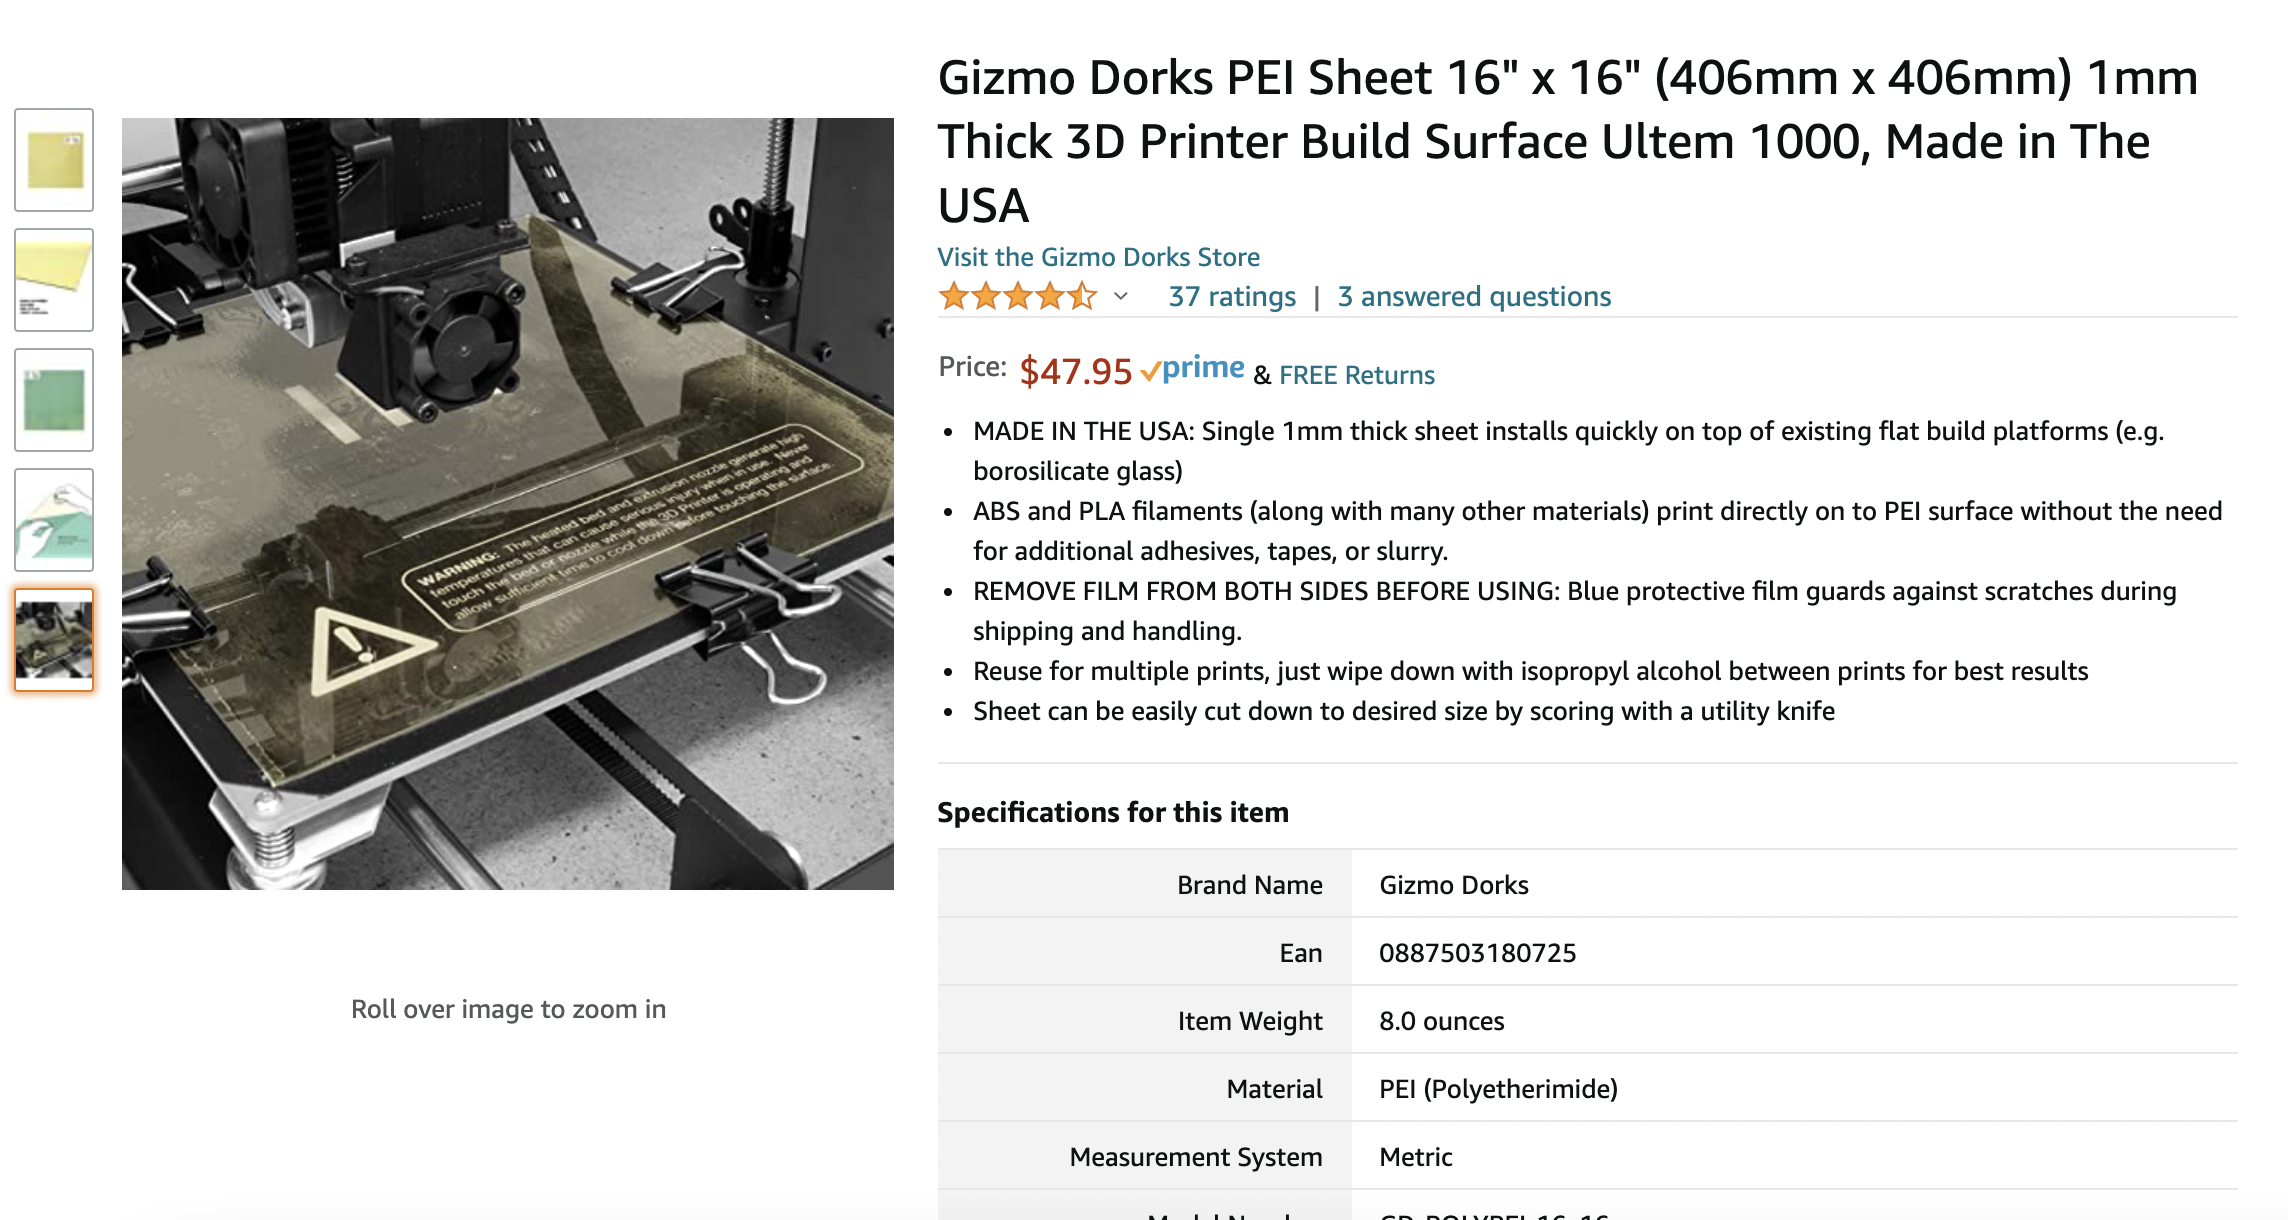Click the star rating icons
2288x1220 pixels.
pos(1018,297)
